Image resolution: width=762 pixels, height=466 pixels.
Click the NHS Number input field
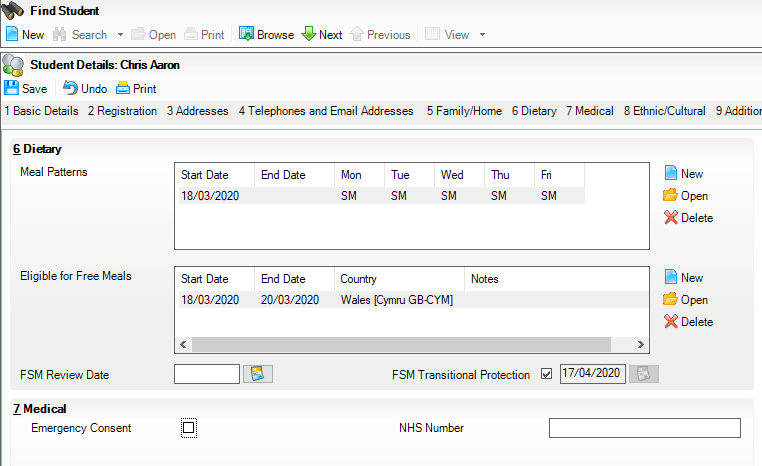644,428
